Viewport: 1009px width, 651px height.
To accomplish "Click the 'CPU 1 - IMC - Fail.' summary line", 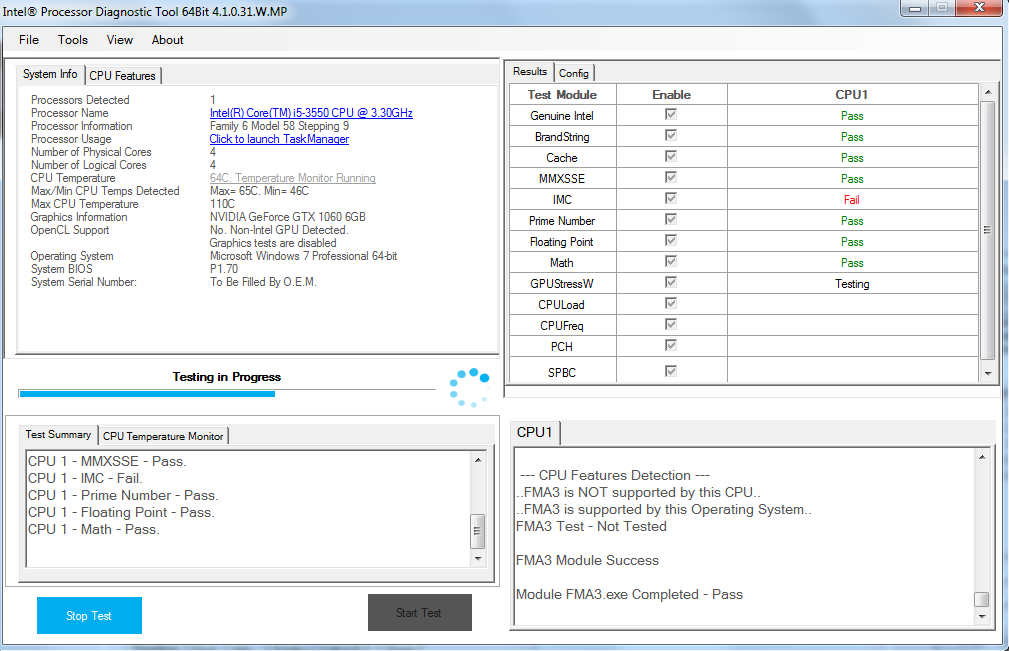I will point(85,479).
